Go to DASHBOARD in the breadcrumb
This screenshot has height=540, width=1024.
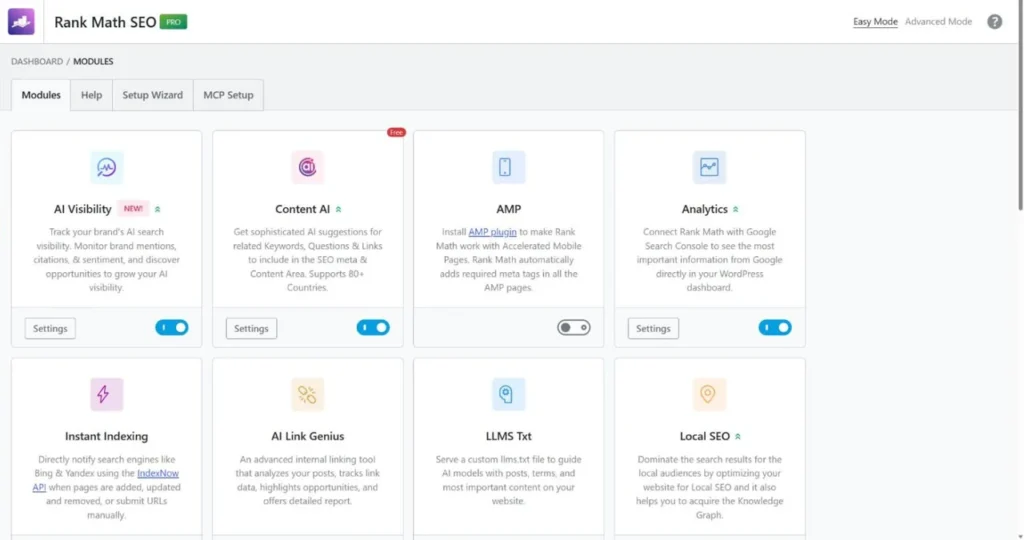(x=37, y=61)
